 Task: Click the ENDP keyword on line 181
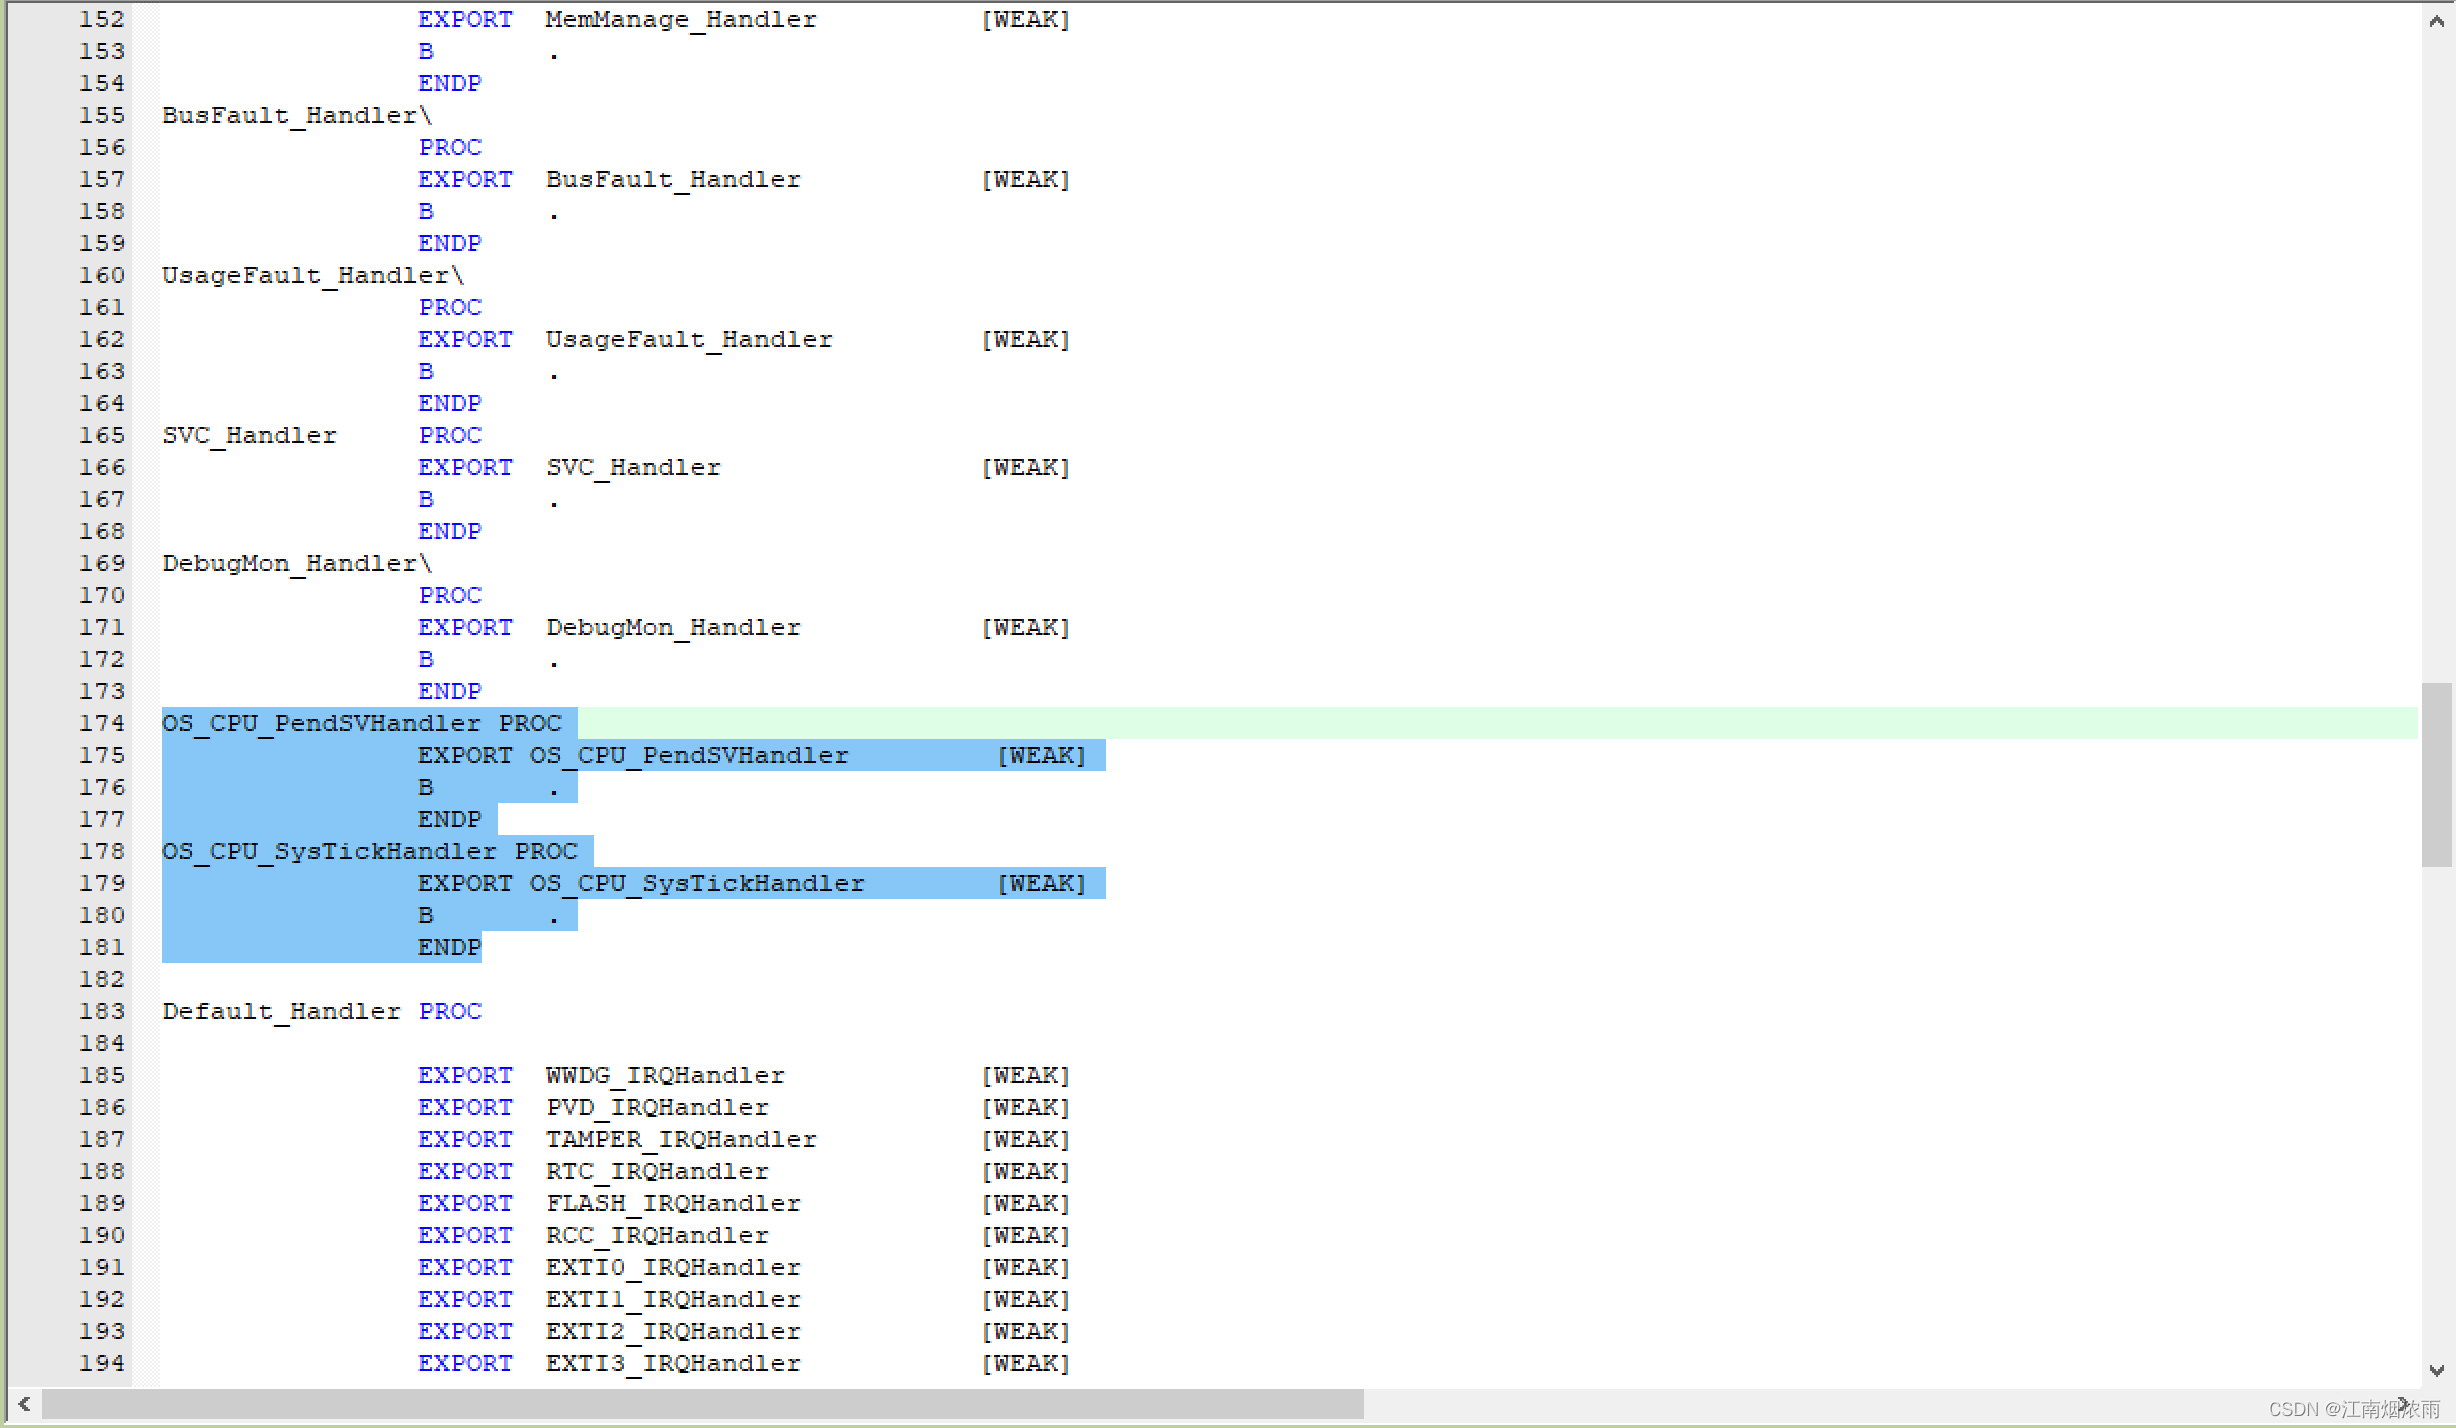(450, 947)
